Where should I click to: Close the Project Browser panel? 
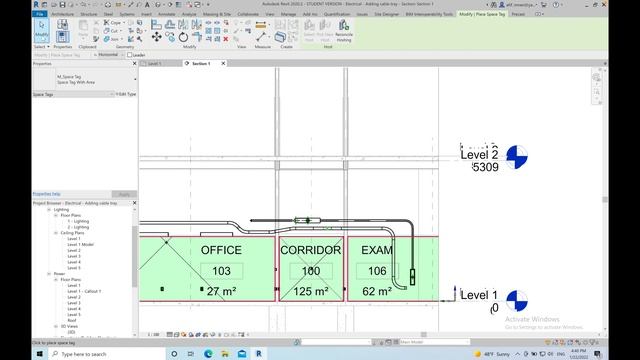pyautogui.click(x=134, y=203)
